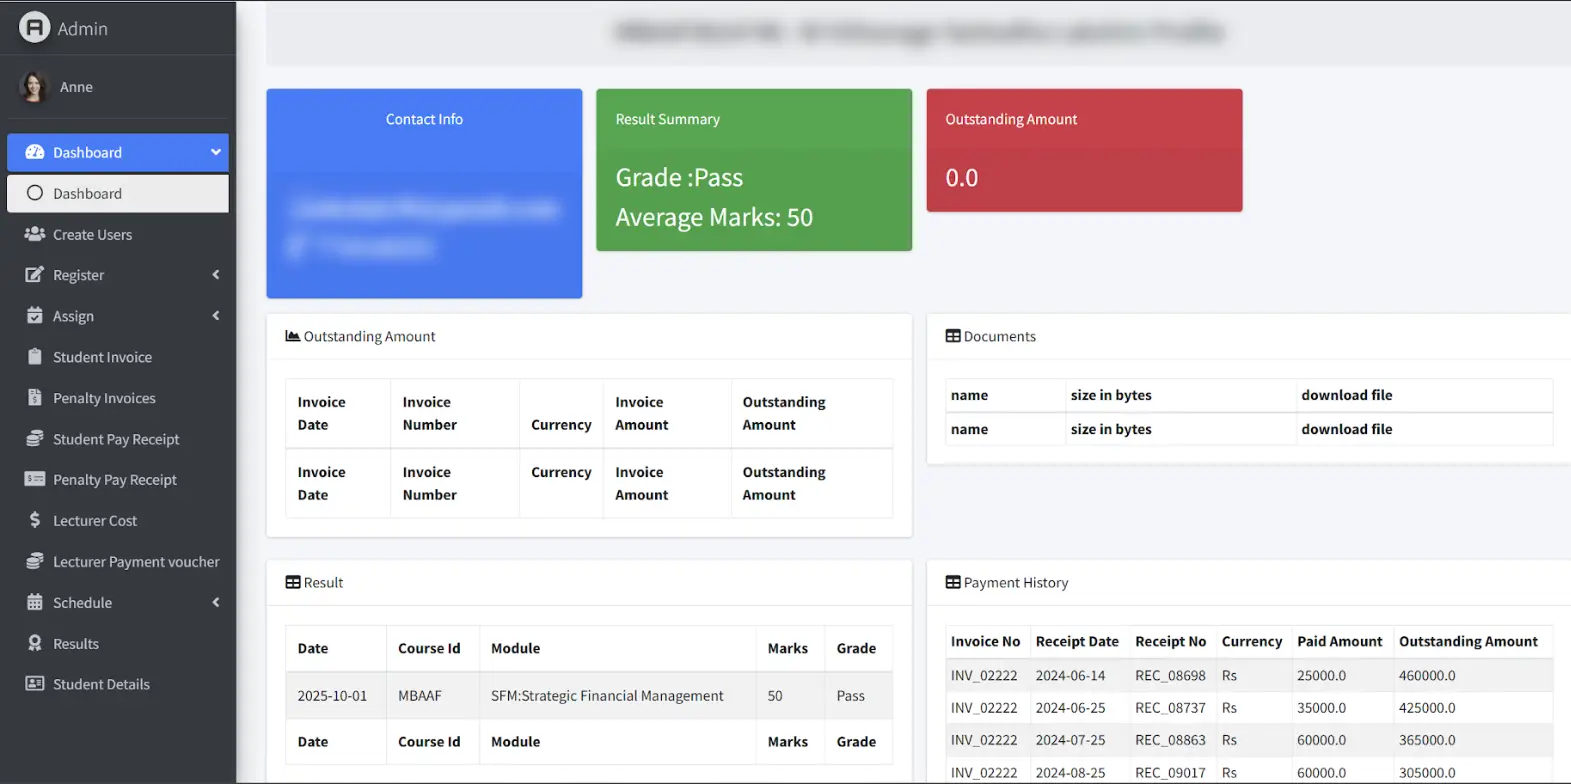Open Lecturer Payment voucher menu item
The image size is (1571, 784).
(135, 562)
